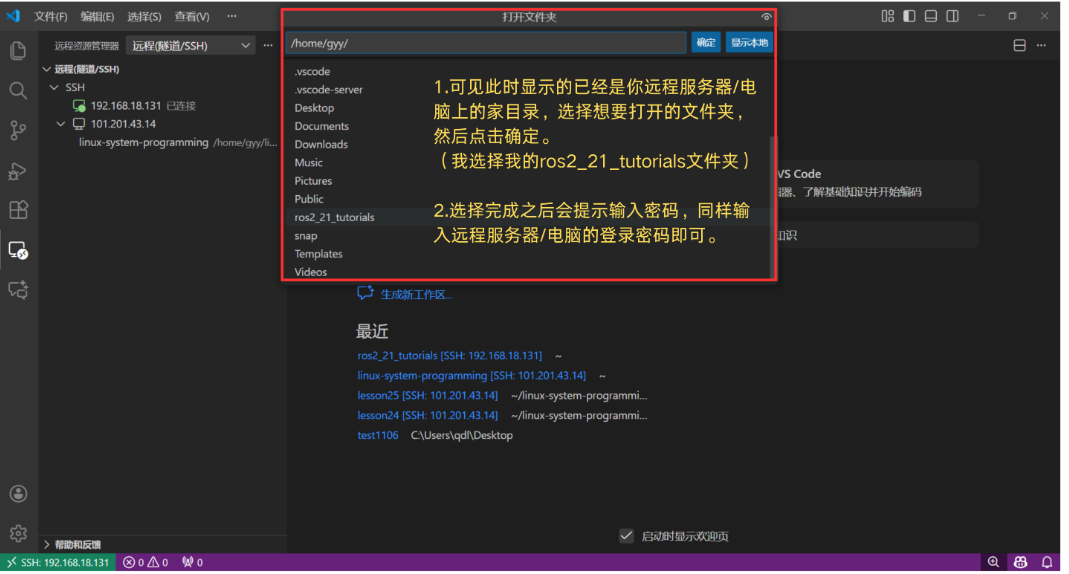Open the overflow menu ellipsis in menu bar
Viewport: 1069px width, 574px height.
click(232, 16)
